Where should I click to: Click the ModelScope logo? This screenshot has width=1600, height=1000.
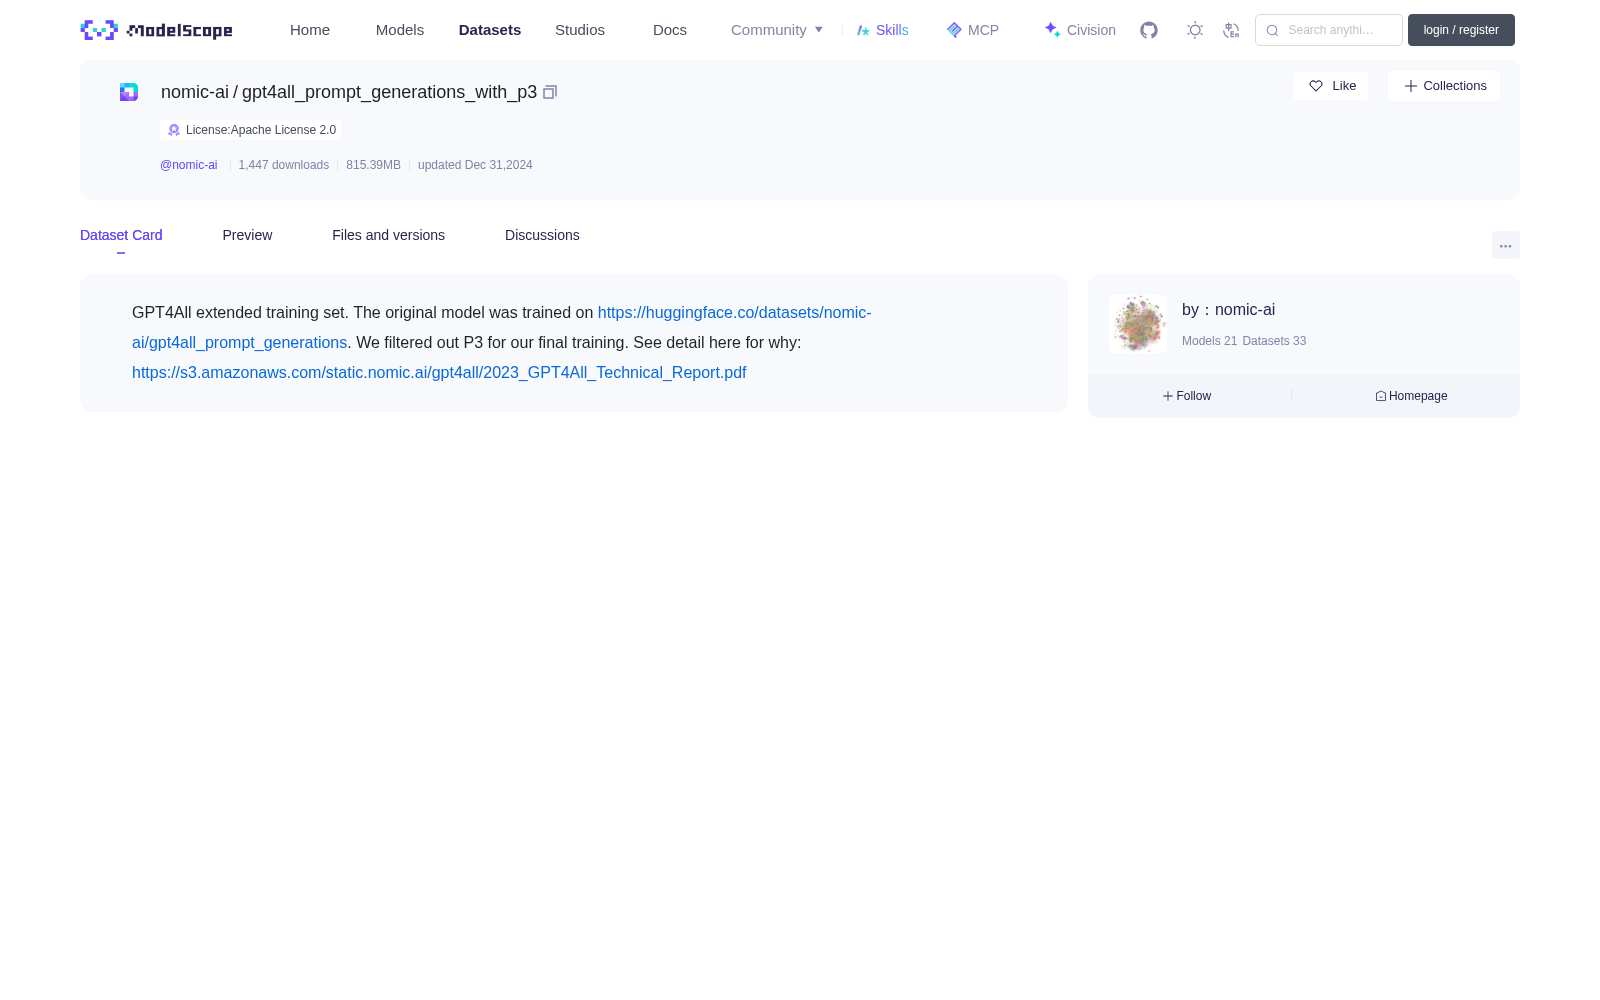tap(156, 30)
